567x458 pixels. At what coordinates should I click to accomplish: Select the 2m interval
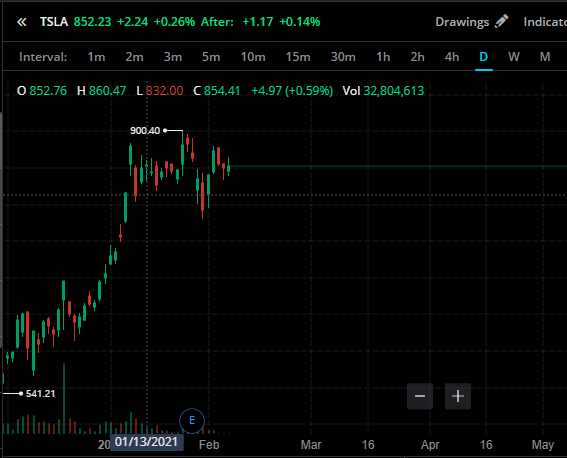click(x=135, y=57)
